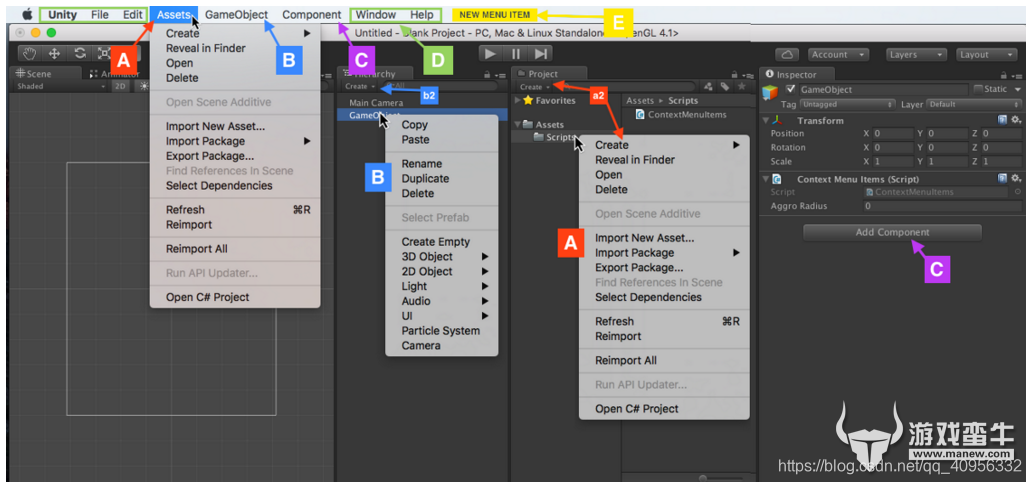1032x485 pixels.
Task: Select the Rotate tool in toolbar
Action: click(x=80, y=54)
